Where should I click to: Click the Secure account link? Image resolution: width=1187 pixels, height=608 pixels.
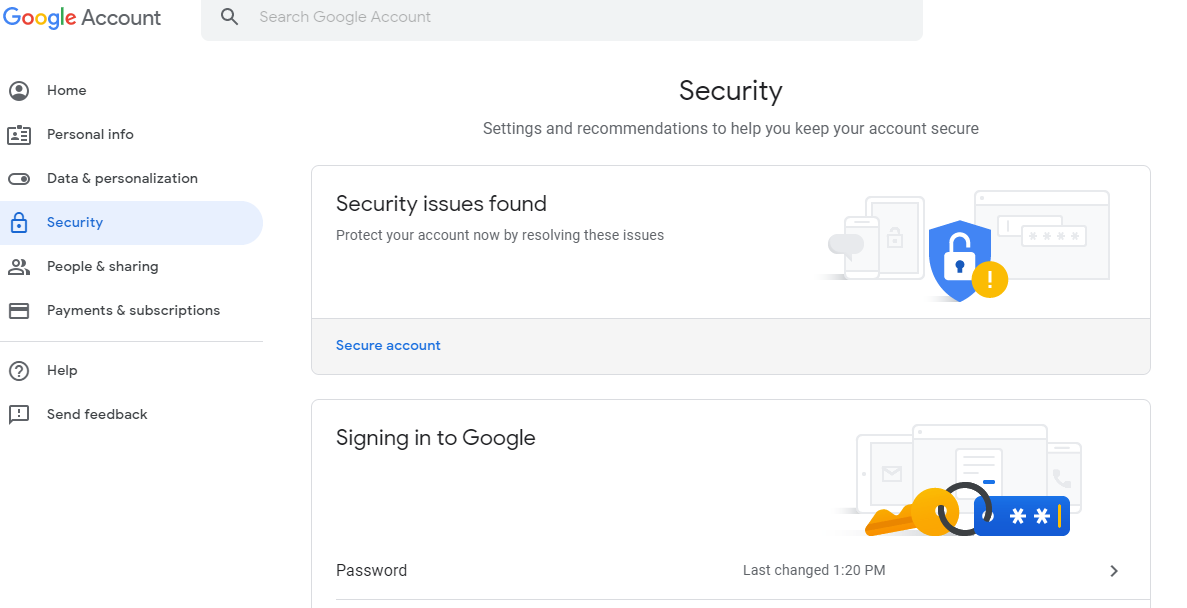(x=388, y=346)
